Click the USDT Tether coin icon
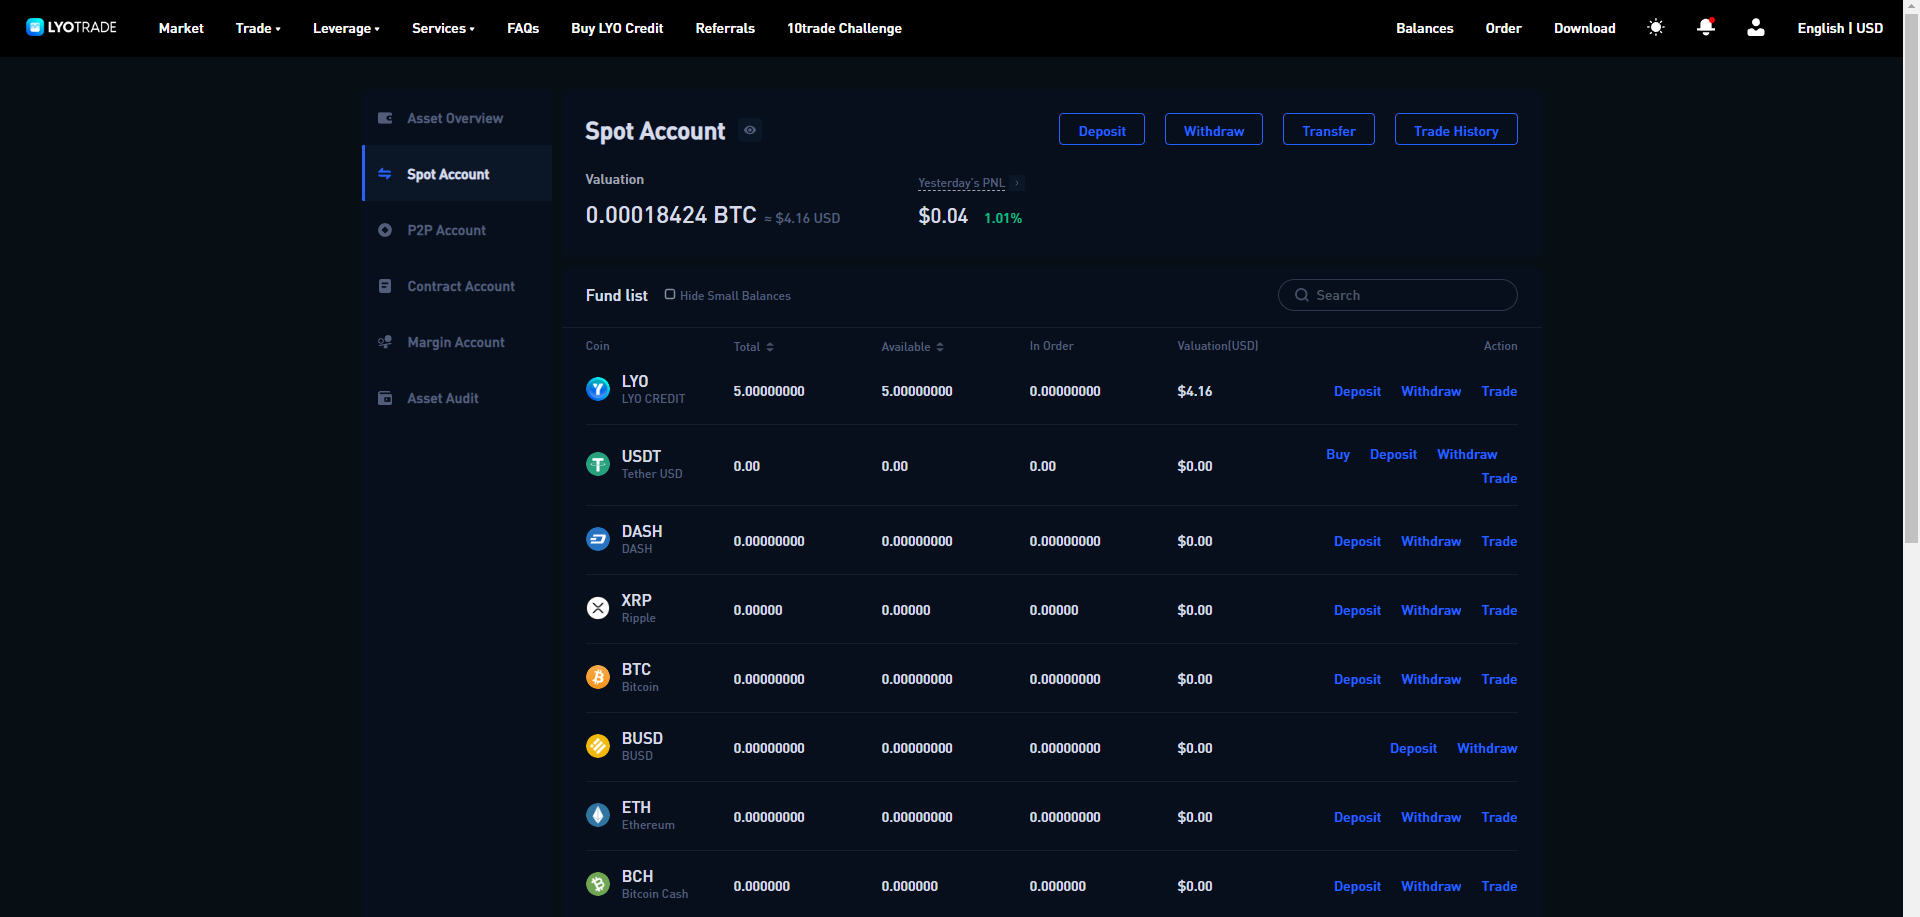The width and height of the screenshot is (1920, 917). pyautogui.click(x=598, y=464)
